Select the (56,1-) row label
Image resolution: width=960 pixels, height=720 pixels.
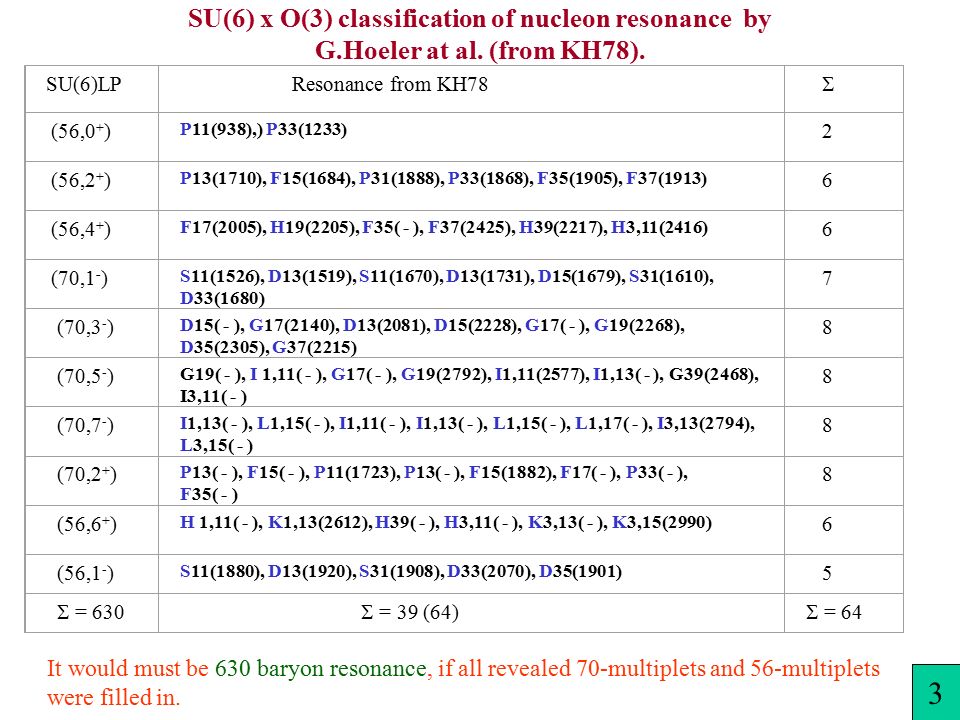[x=85, y=574]
